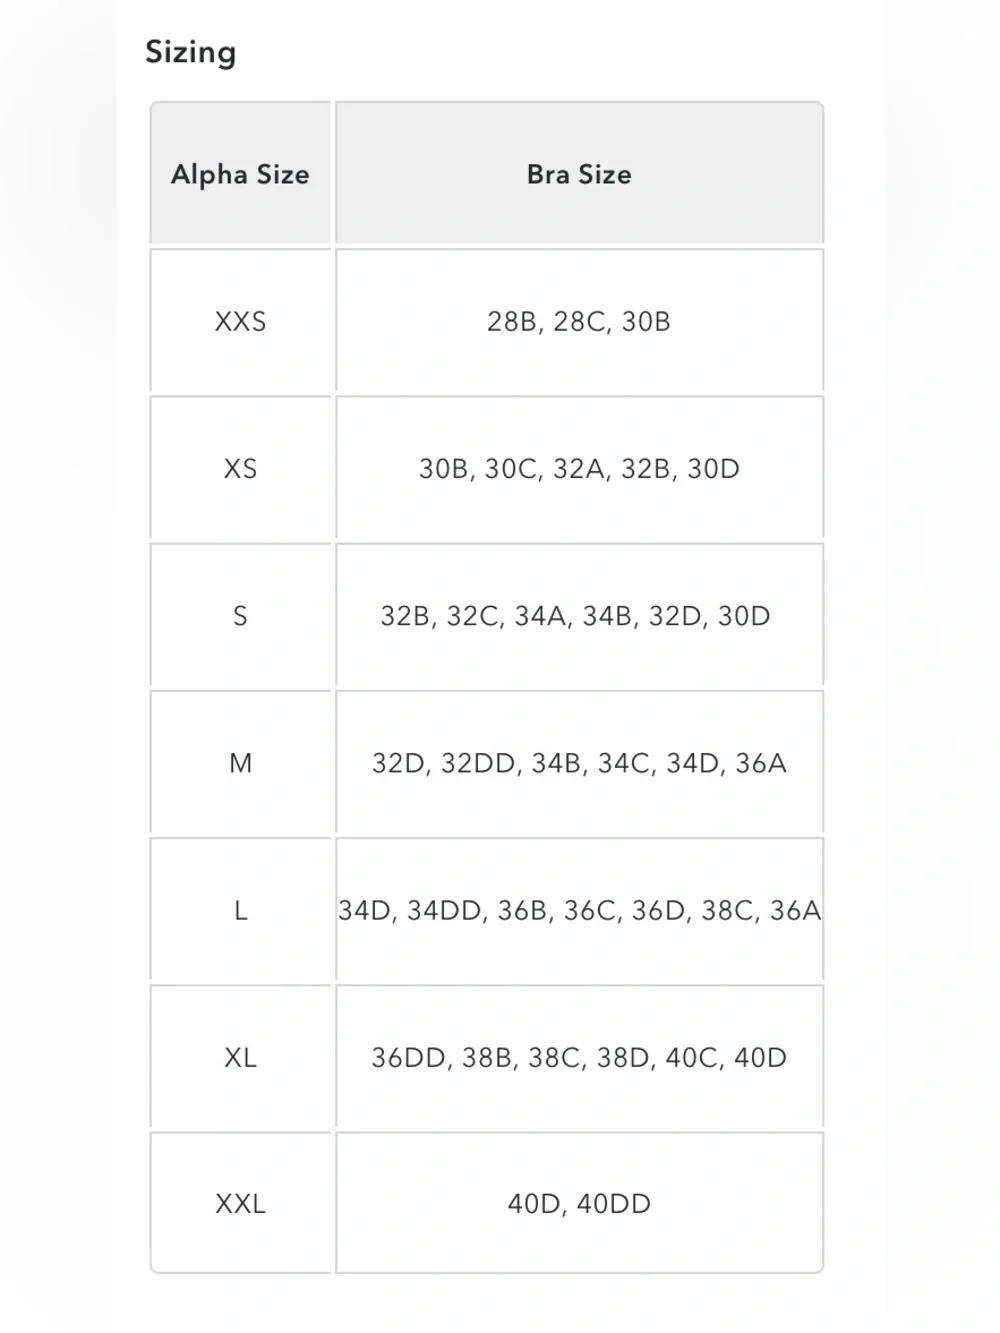The image size is (1000, 1333).
Task: Click the XS alpha size cell
Action: tap(240, 468)
